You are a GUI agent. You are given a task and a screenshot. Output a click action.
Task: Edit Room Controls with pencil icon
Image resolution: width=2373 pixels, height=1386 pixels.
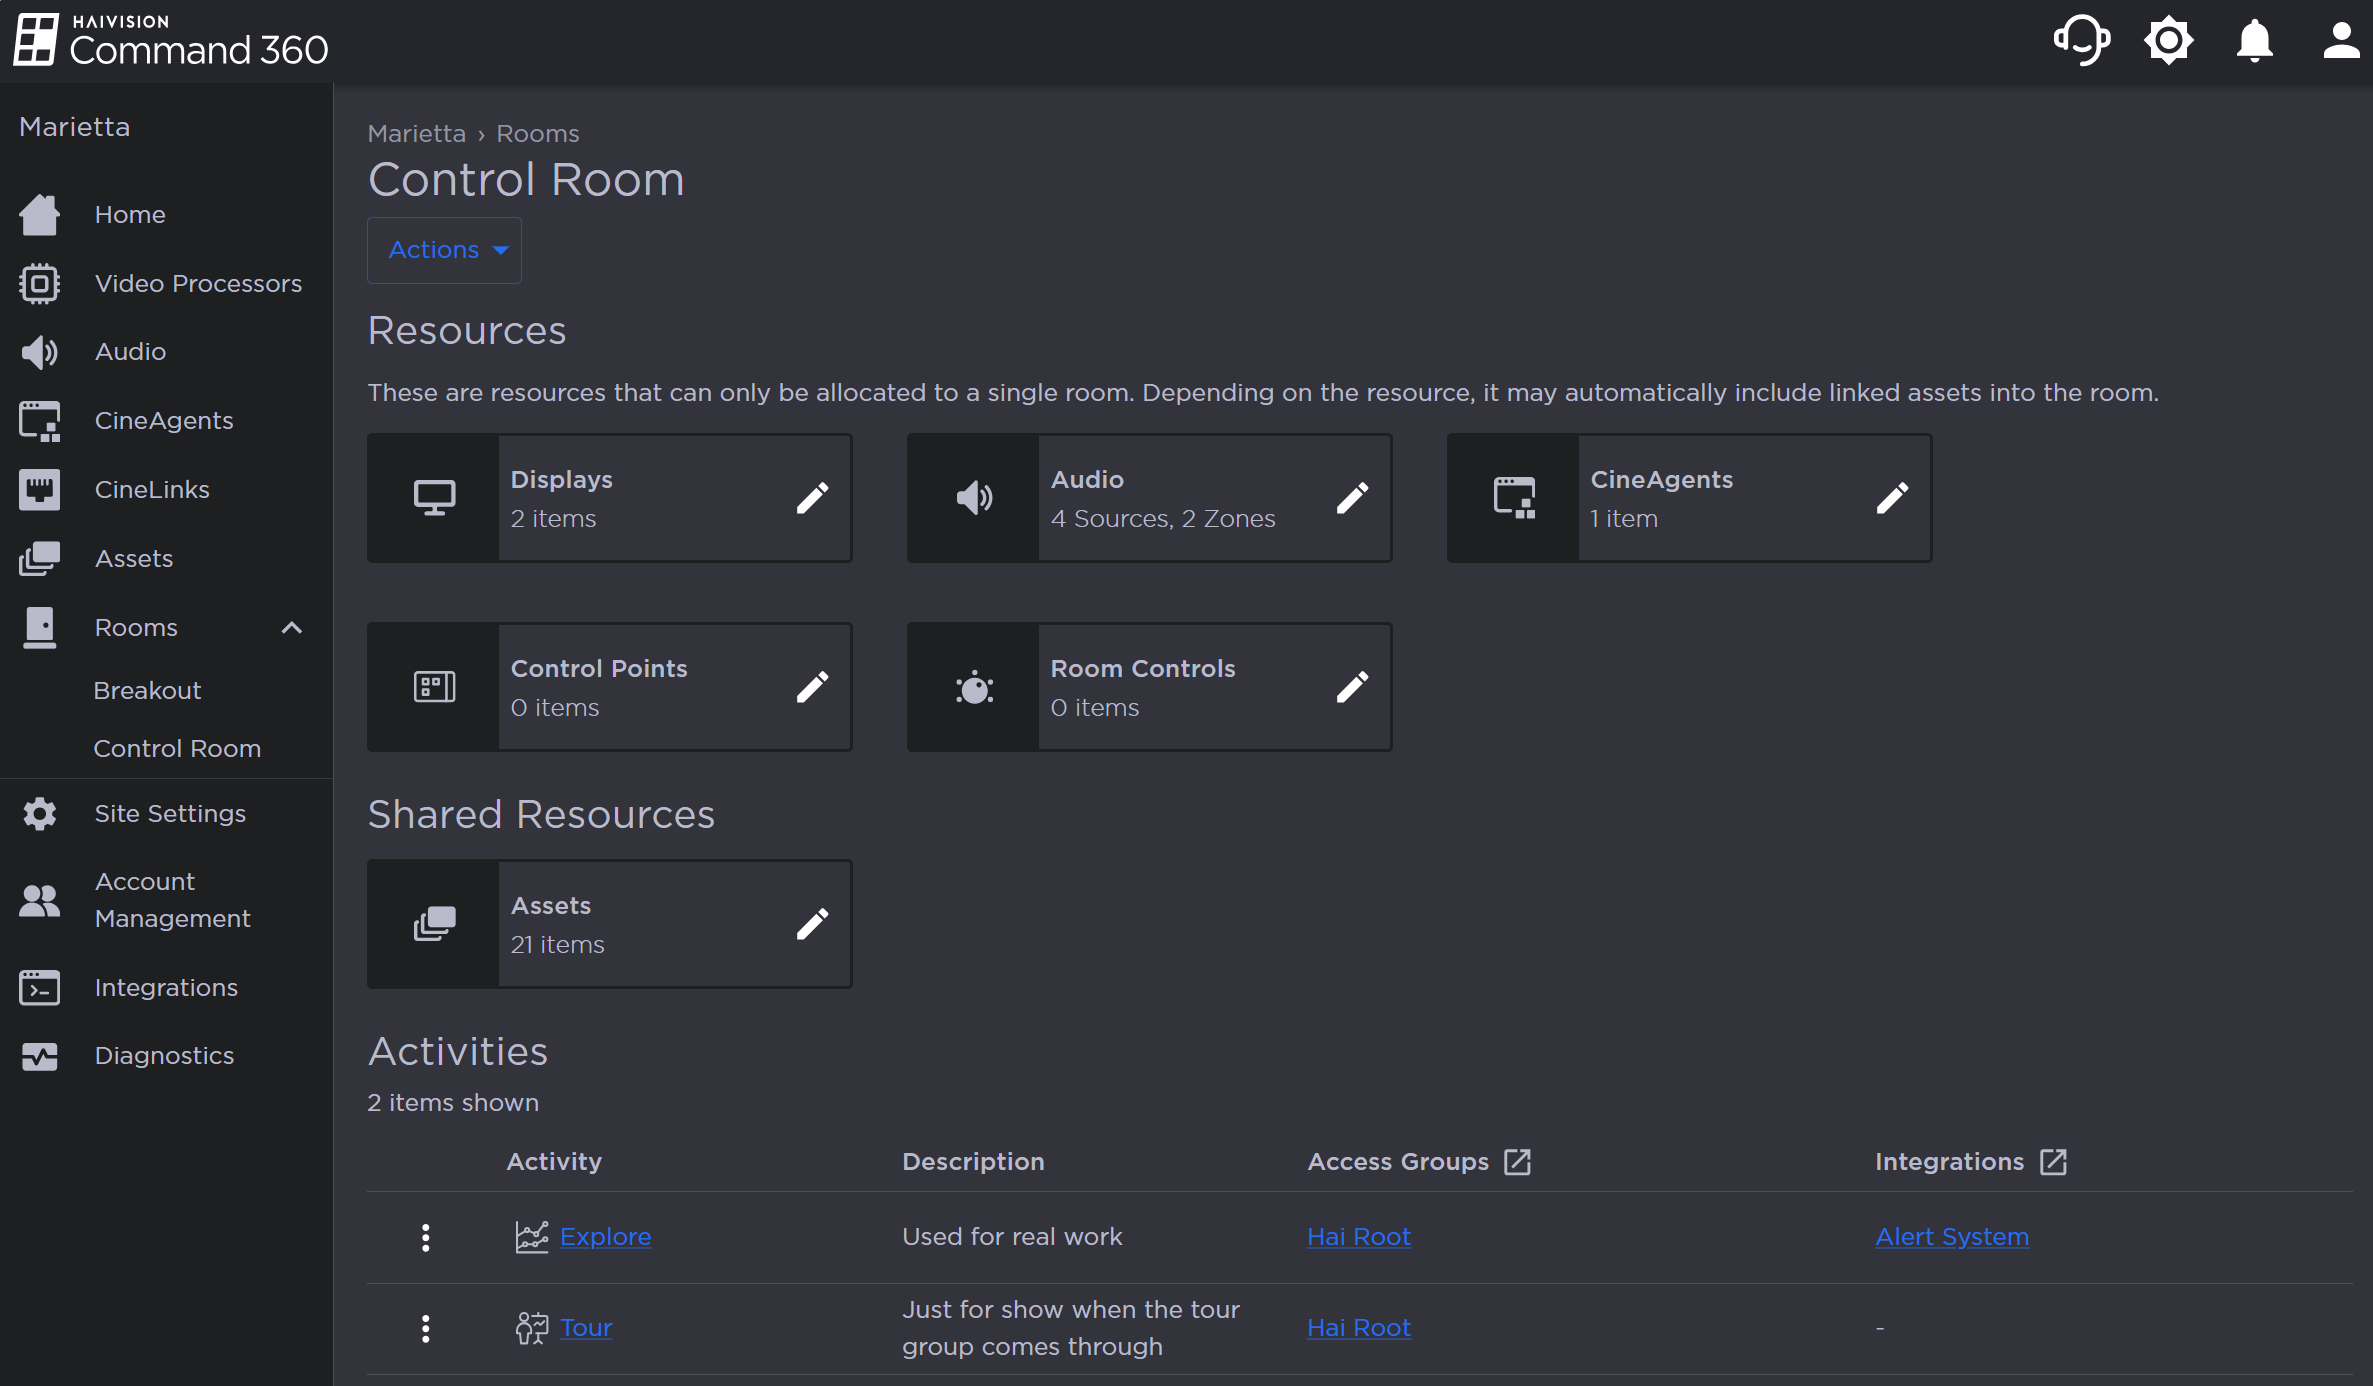[1352, 687]
